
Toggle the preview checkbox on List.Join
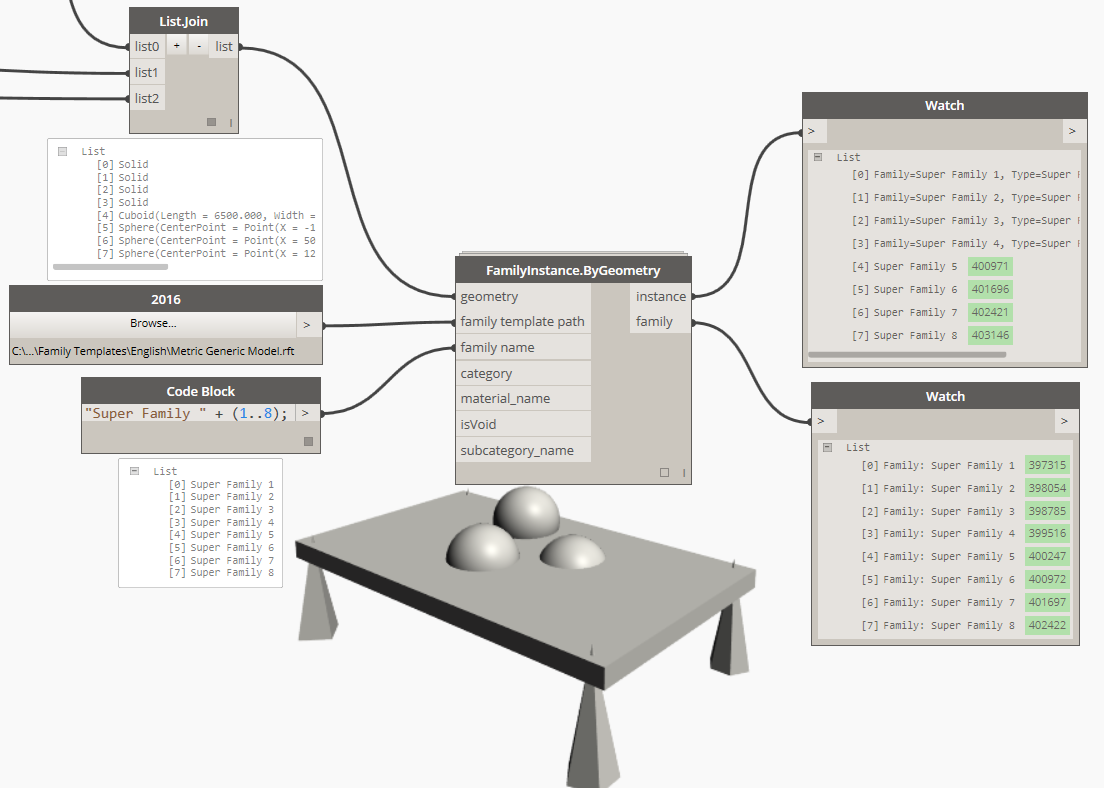210,121
